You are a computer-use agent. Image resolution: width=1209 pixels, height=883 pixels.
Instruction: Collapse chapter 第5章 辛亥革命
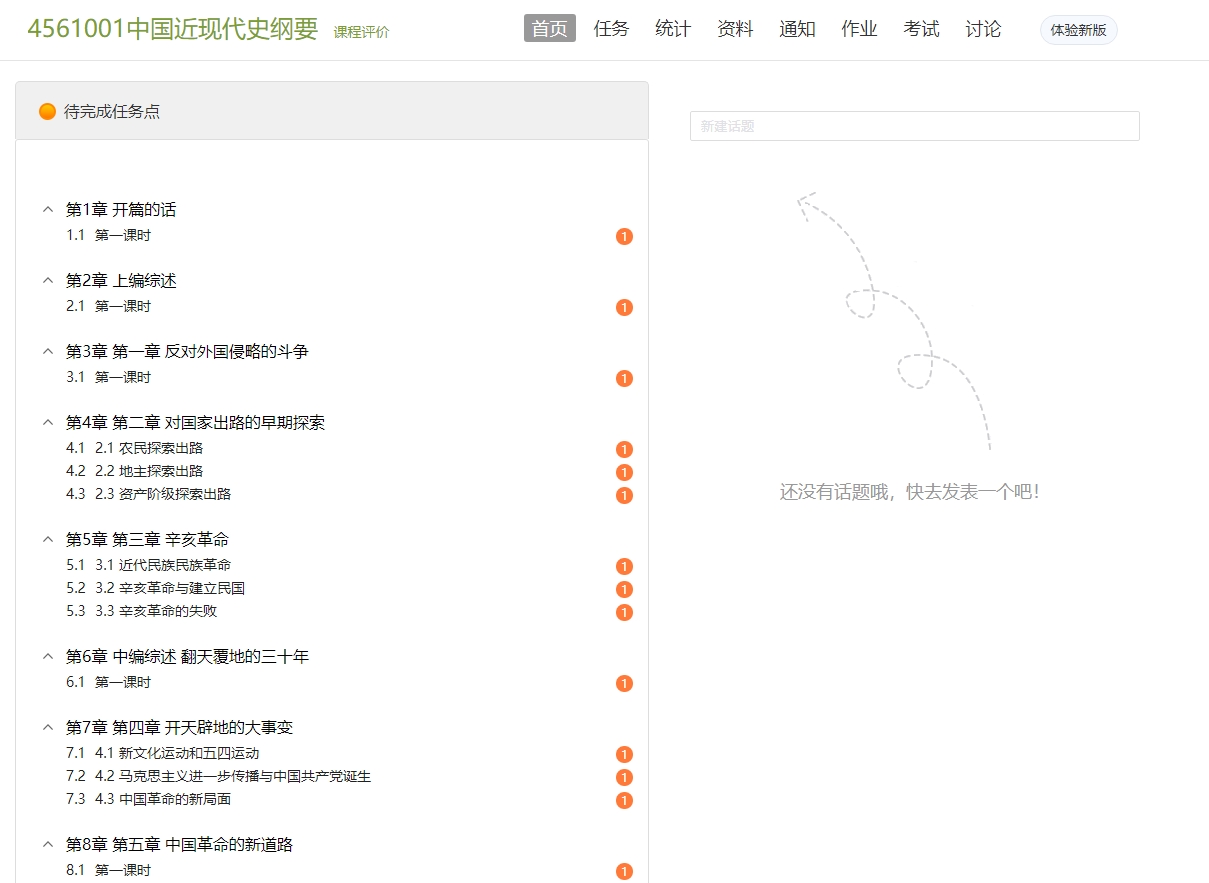click(47, 540)
